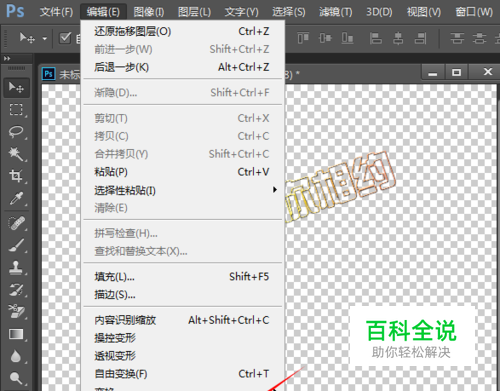The image size is (500, 391).
Task: Open the 文字(Y) menu
Action: pyautogui.click(x=242, y=12)
